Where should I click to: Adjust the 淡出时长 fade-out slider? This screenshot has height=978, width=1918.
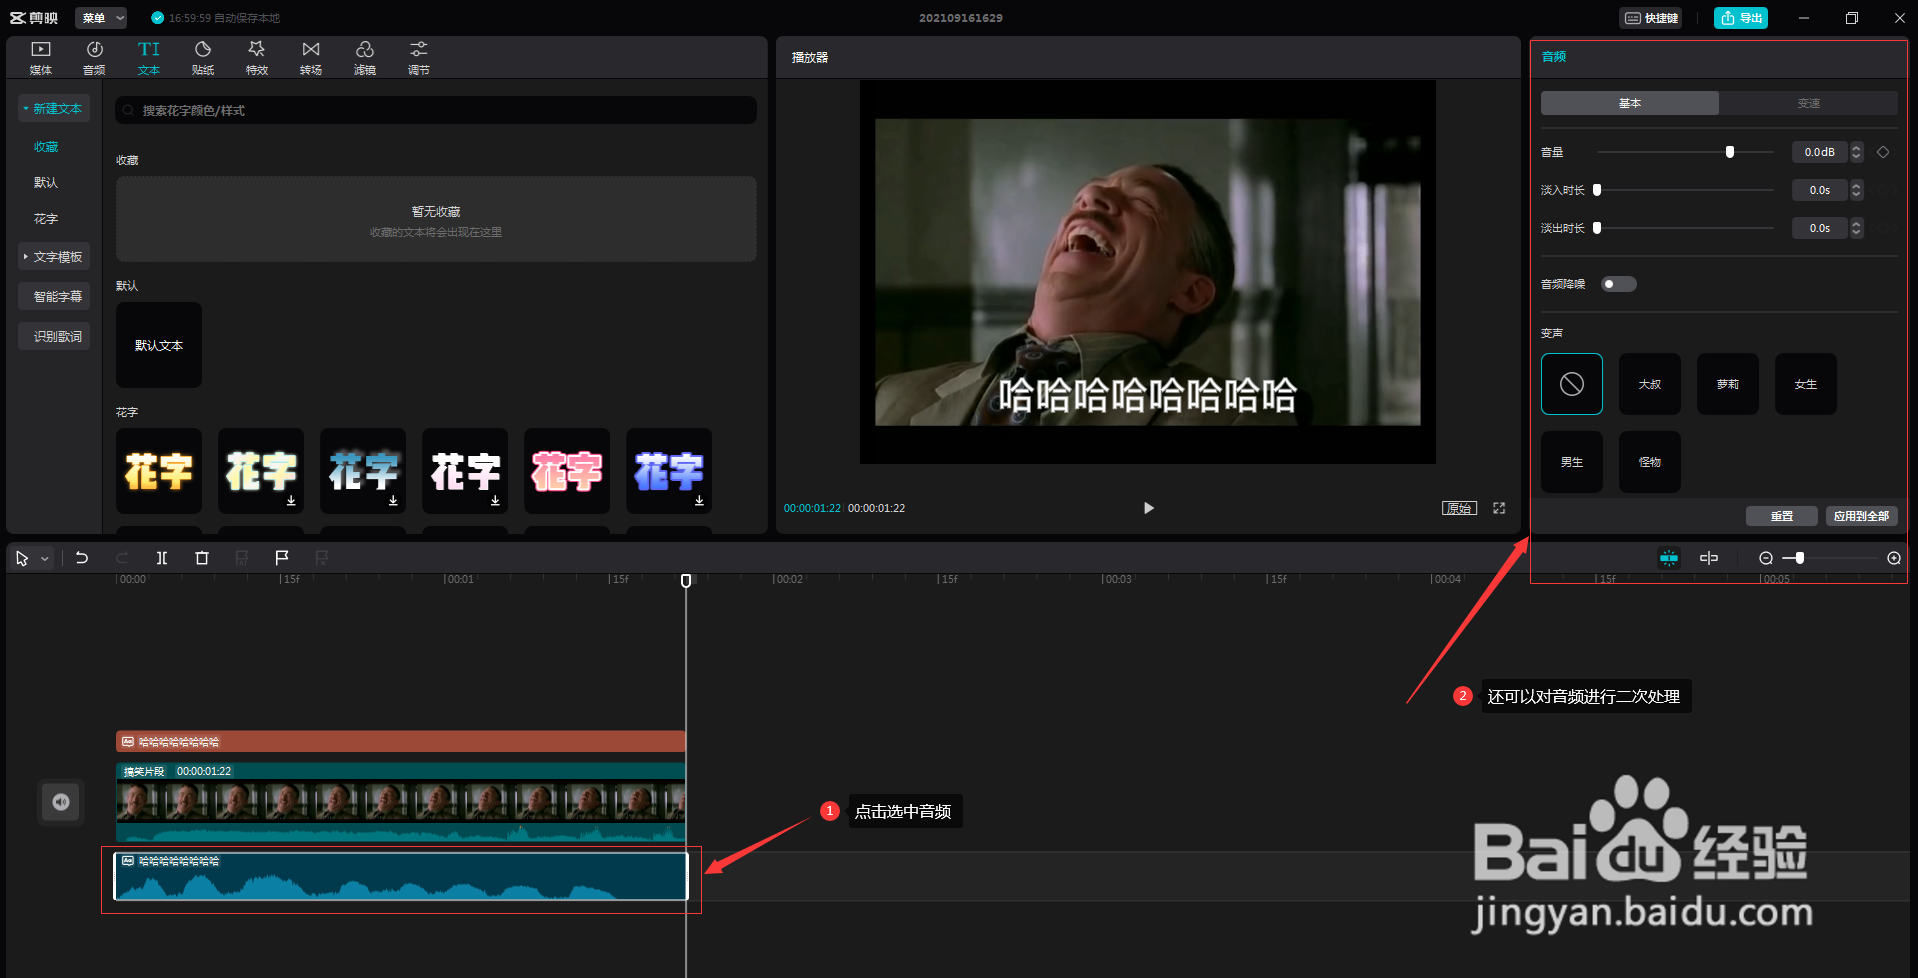pyautogui.click(x=1597, y=228)
